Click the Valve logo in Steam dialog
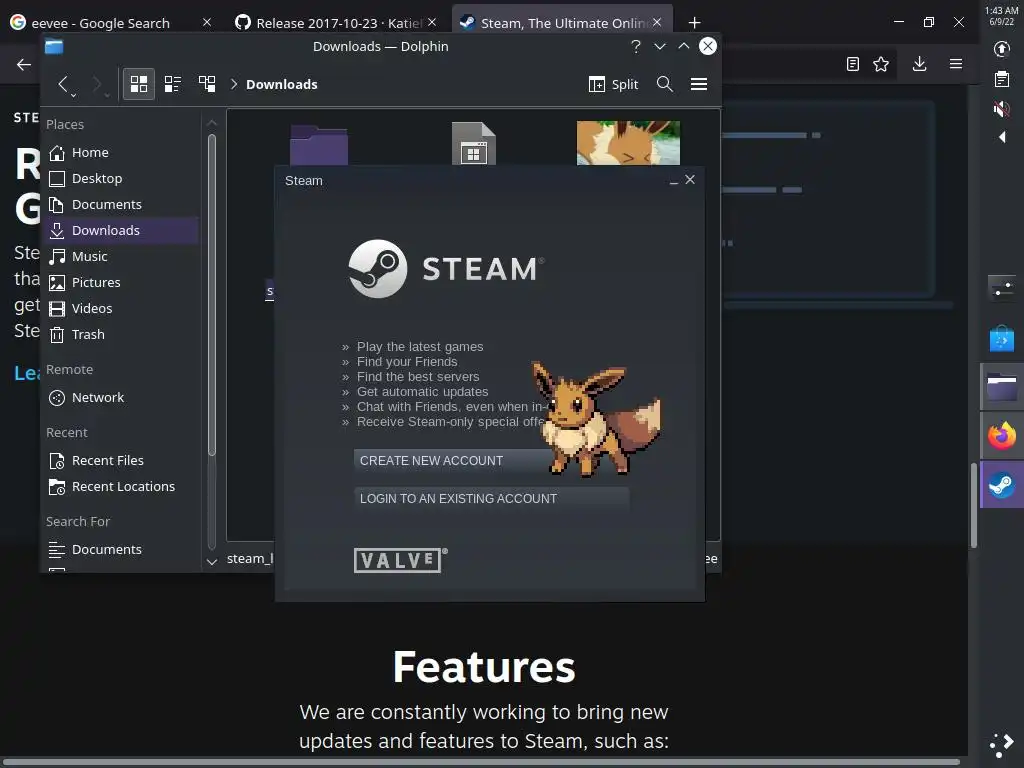This screenshot has width=1024, height=768. pos(400,560)
